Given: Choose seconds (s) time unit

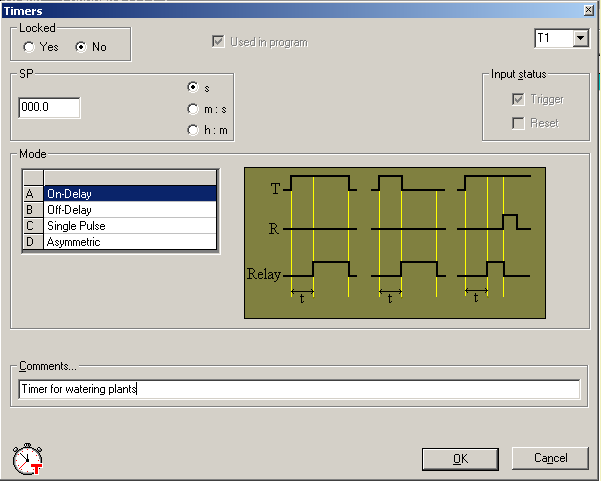Looking at the screenshot, I should [x=193, y=88].
